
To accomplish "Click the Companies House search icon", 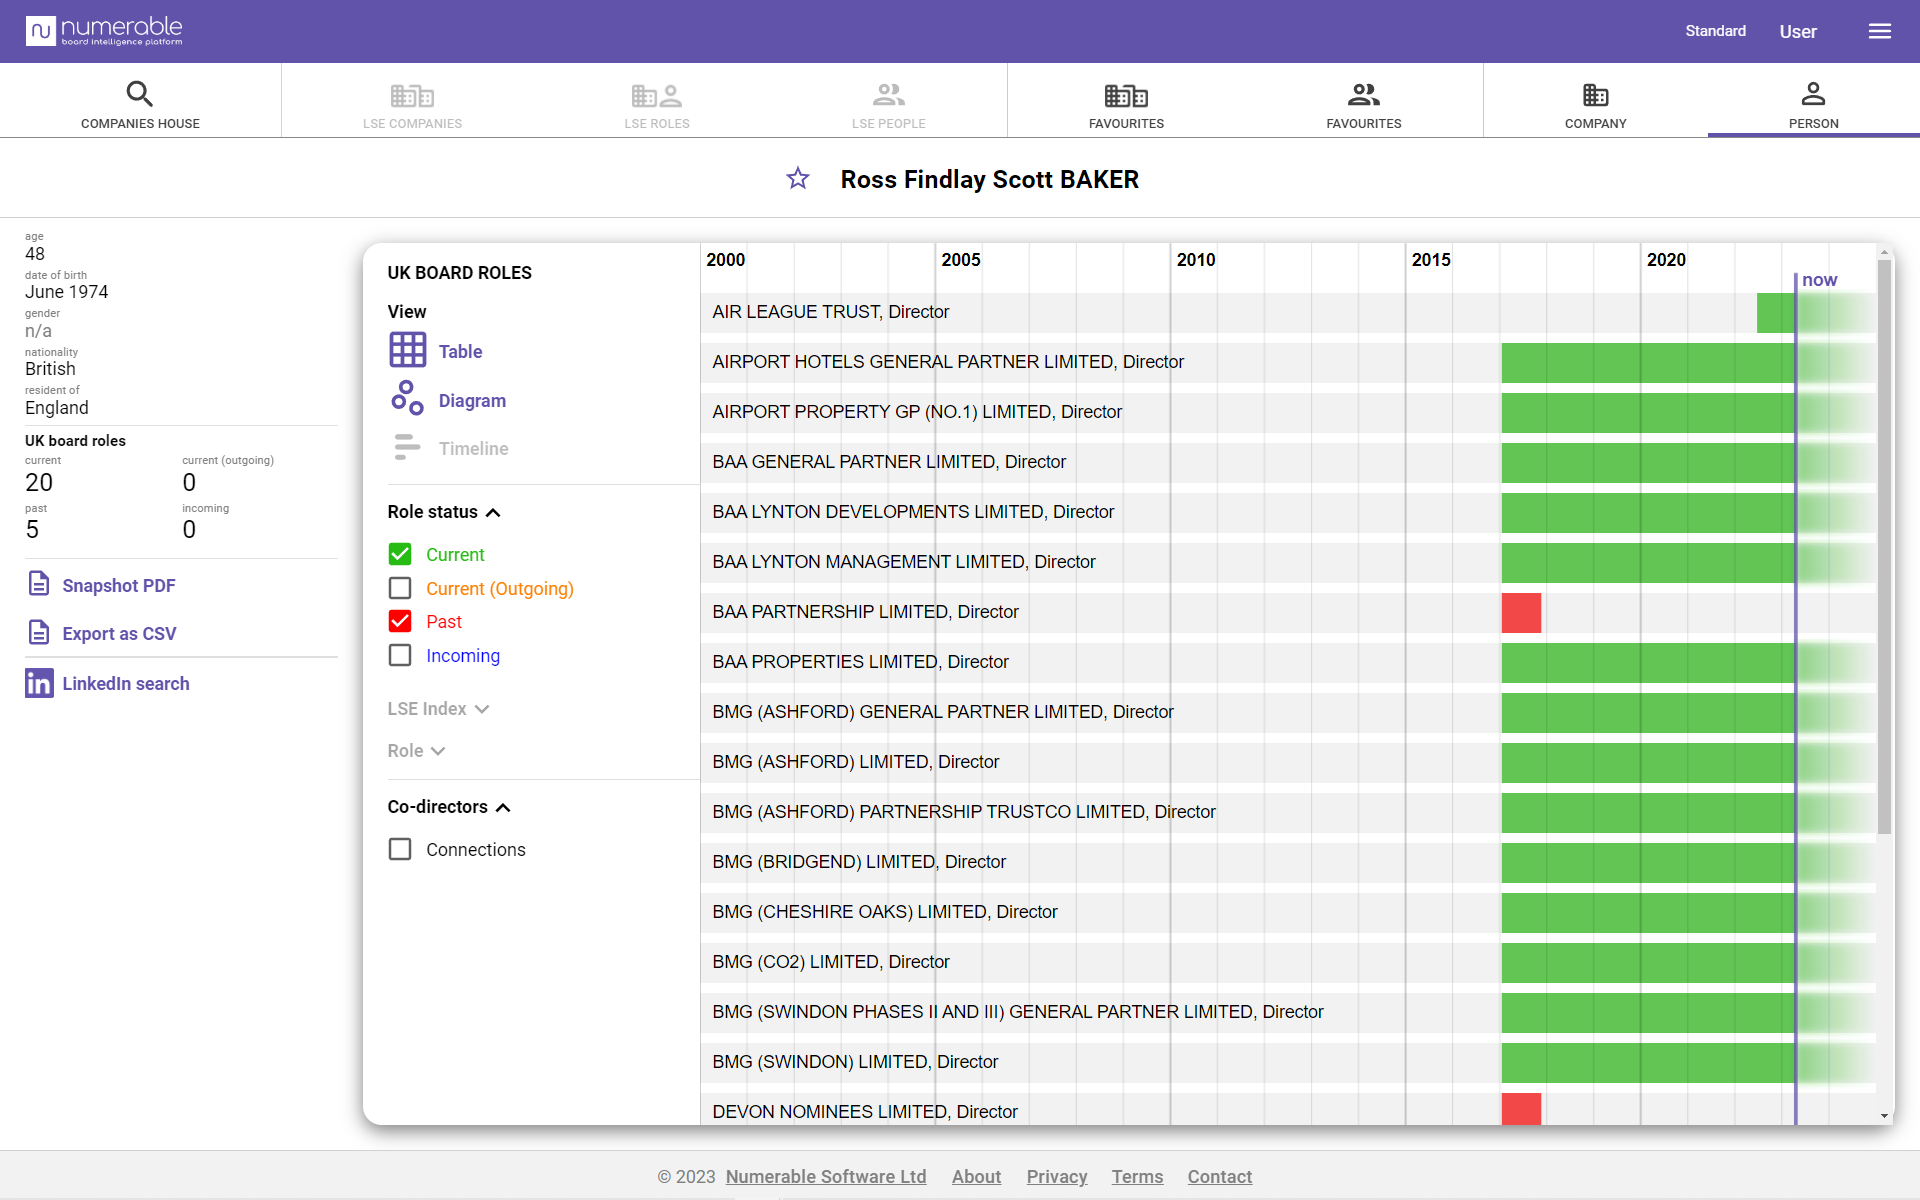I will [x=140, y=94].
